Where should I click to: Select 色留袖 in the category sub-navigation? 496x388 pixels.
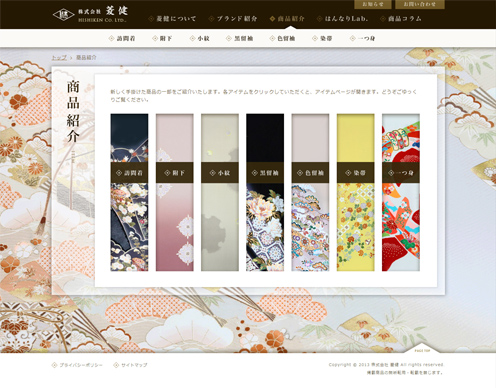[x=282, y=38]
